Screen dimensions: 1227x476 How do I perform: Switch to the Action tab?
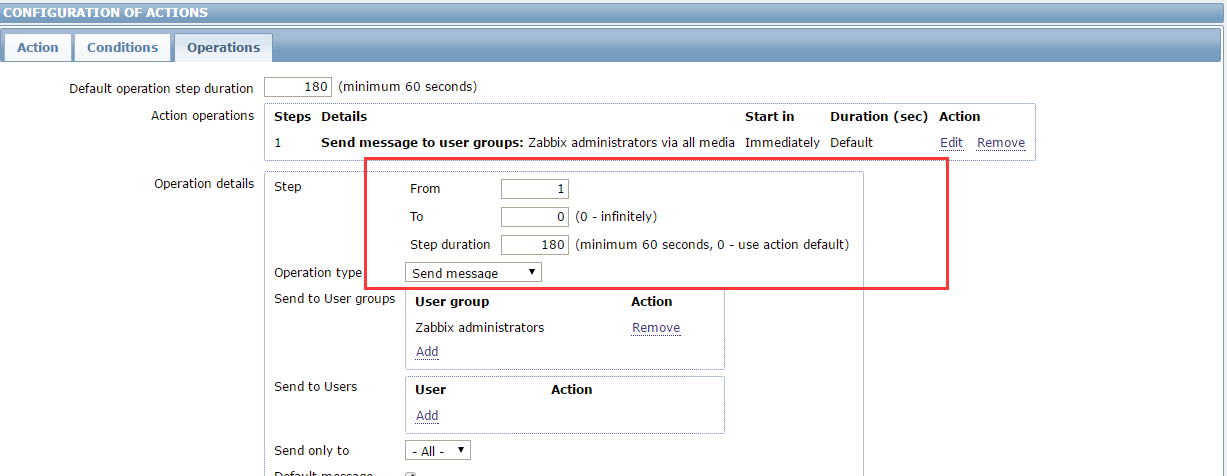point(38,47)
